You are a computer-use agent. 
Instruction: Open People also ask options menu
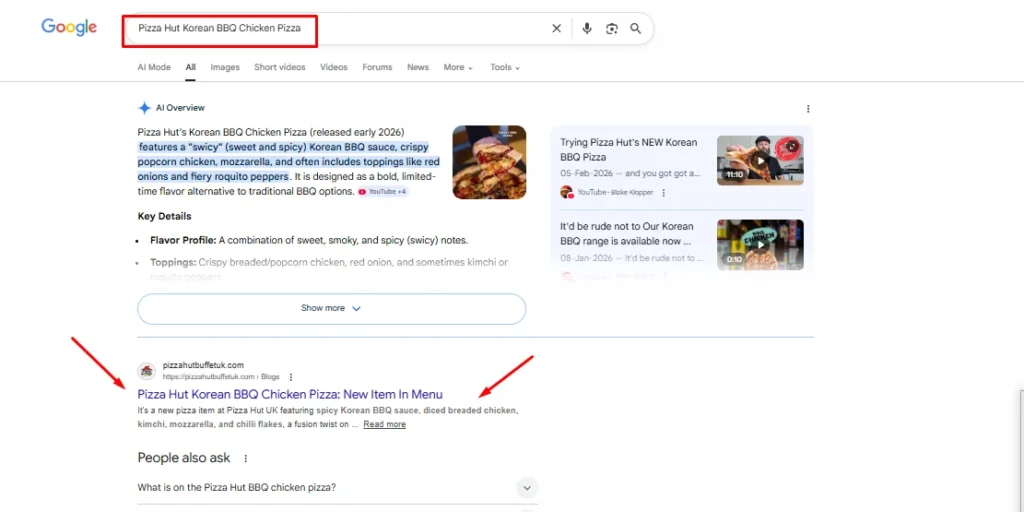[x=245, y=459]
